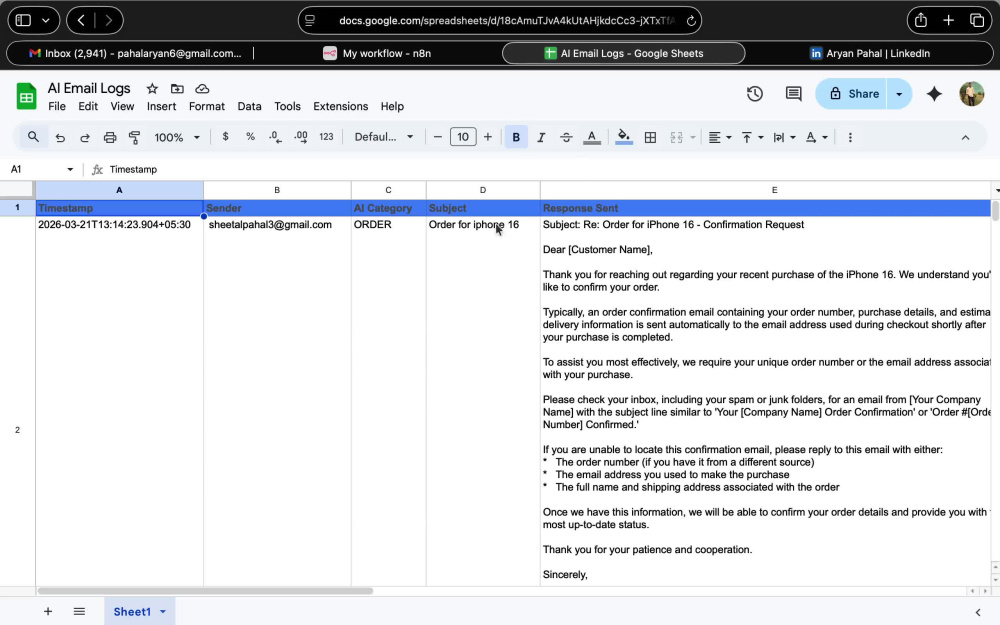Screen dimensions: 1000x625
Task: Show the side panel chevron at bottom right
Action: (978, 612)
